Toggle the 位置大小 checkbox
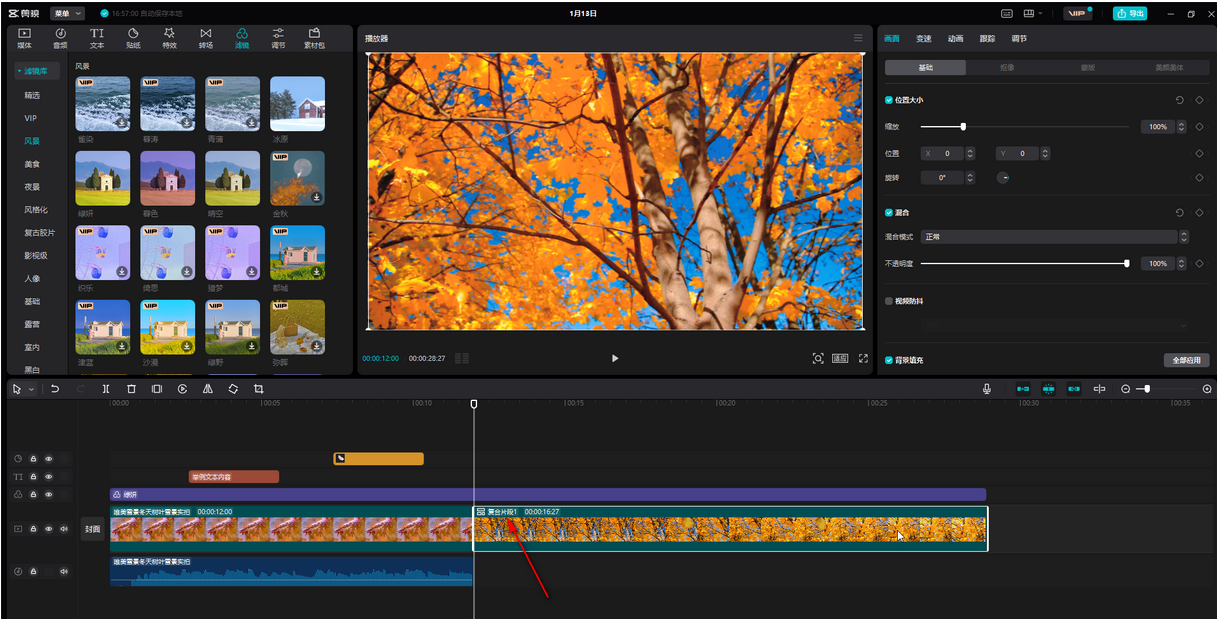Screen dimensions: 1217x619 (x=889, y=100)
